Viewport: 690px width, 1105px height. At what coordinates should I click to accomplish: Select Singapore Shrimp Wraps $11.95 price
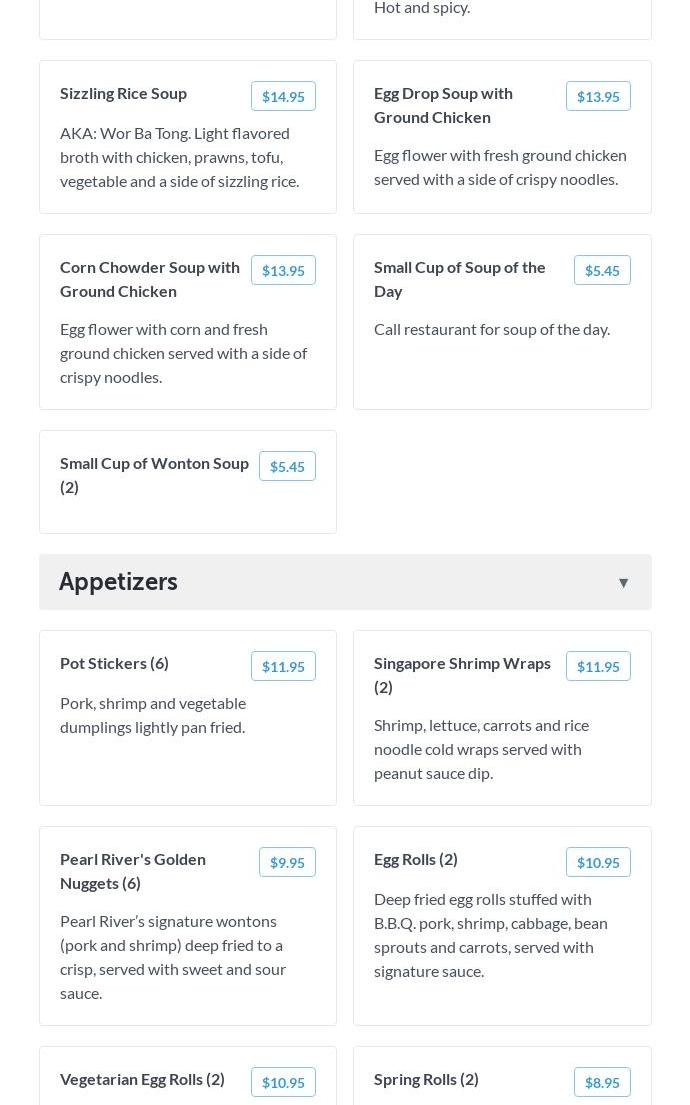pos(598,667)
